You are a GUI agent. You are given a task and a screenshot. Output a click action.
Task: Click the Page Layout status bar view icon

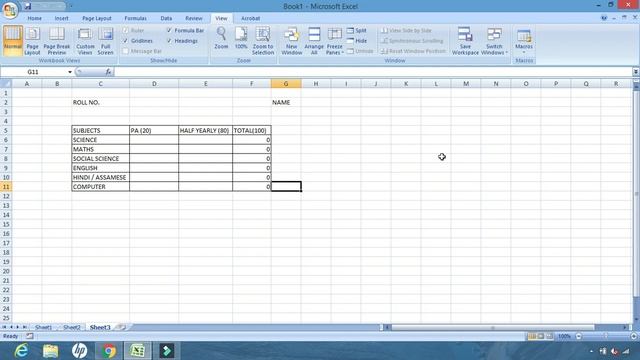[x=540, y=336]
